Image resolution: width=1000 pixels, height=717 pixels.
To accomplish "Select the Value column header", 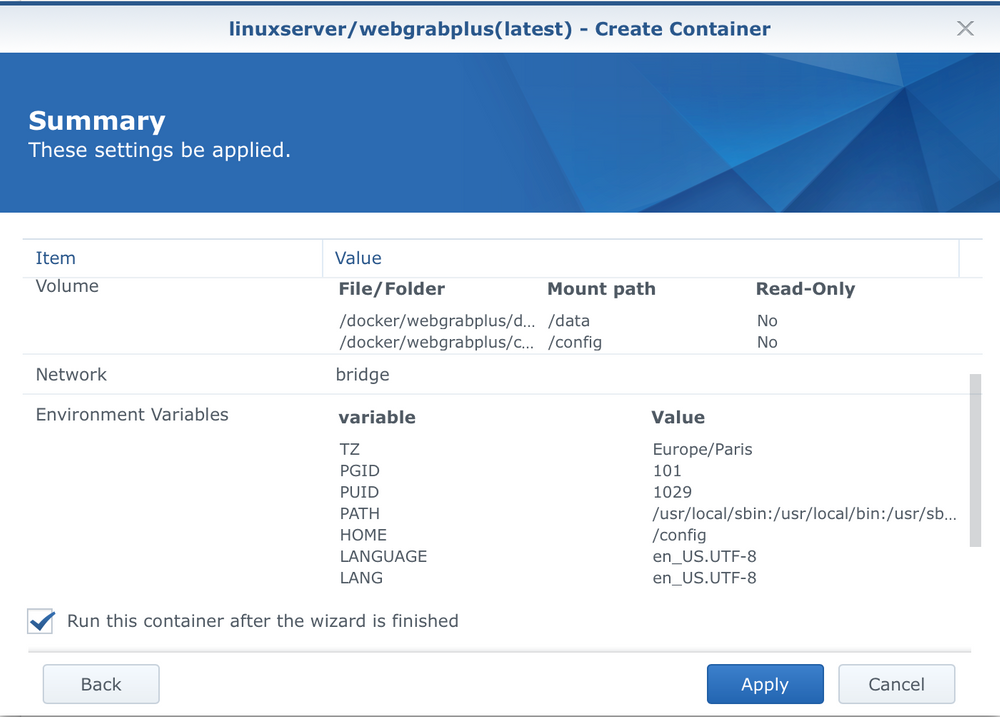I will [358, 258].
